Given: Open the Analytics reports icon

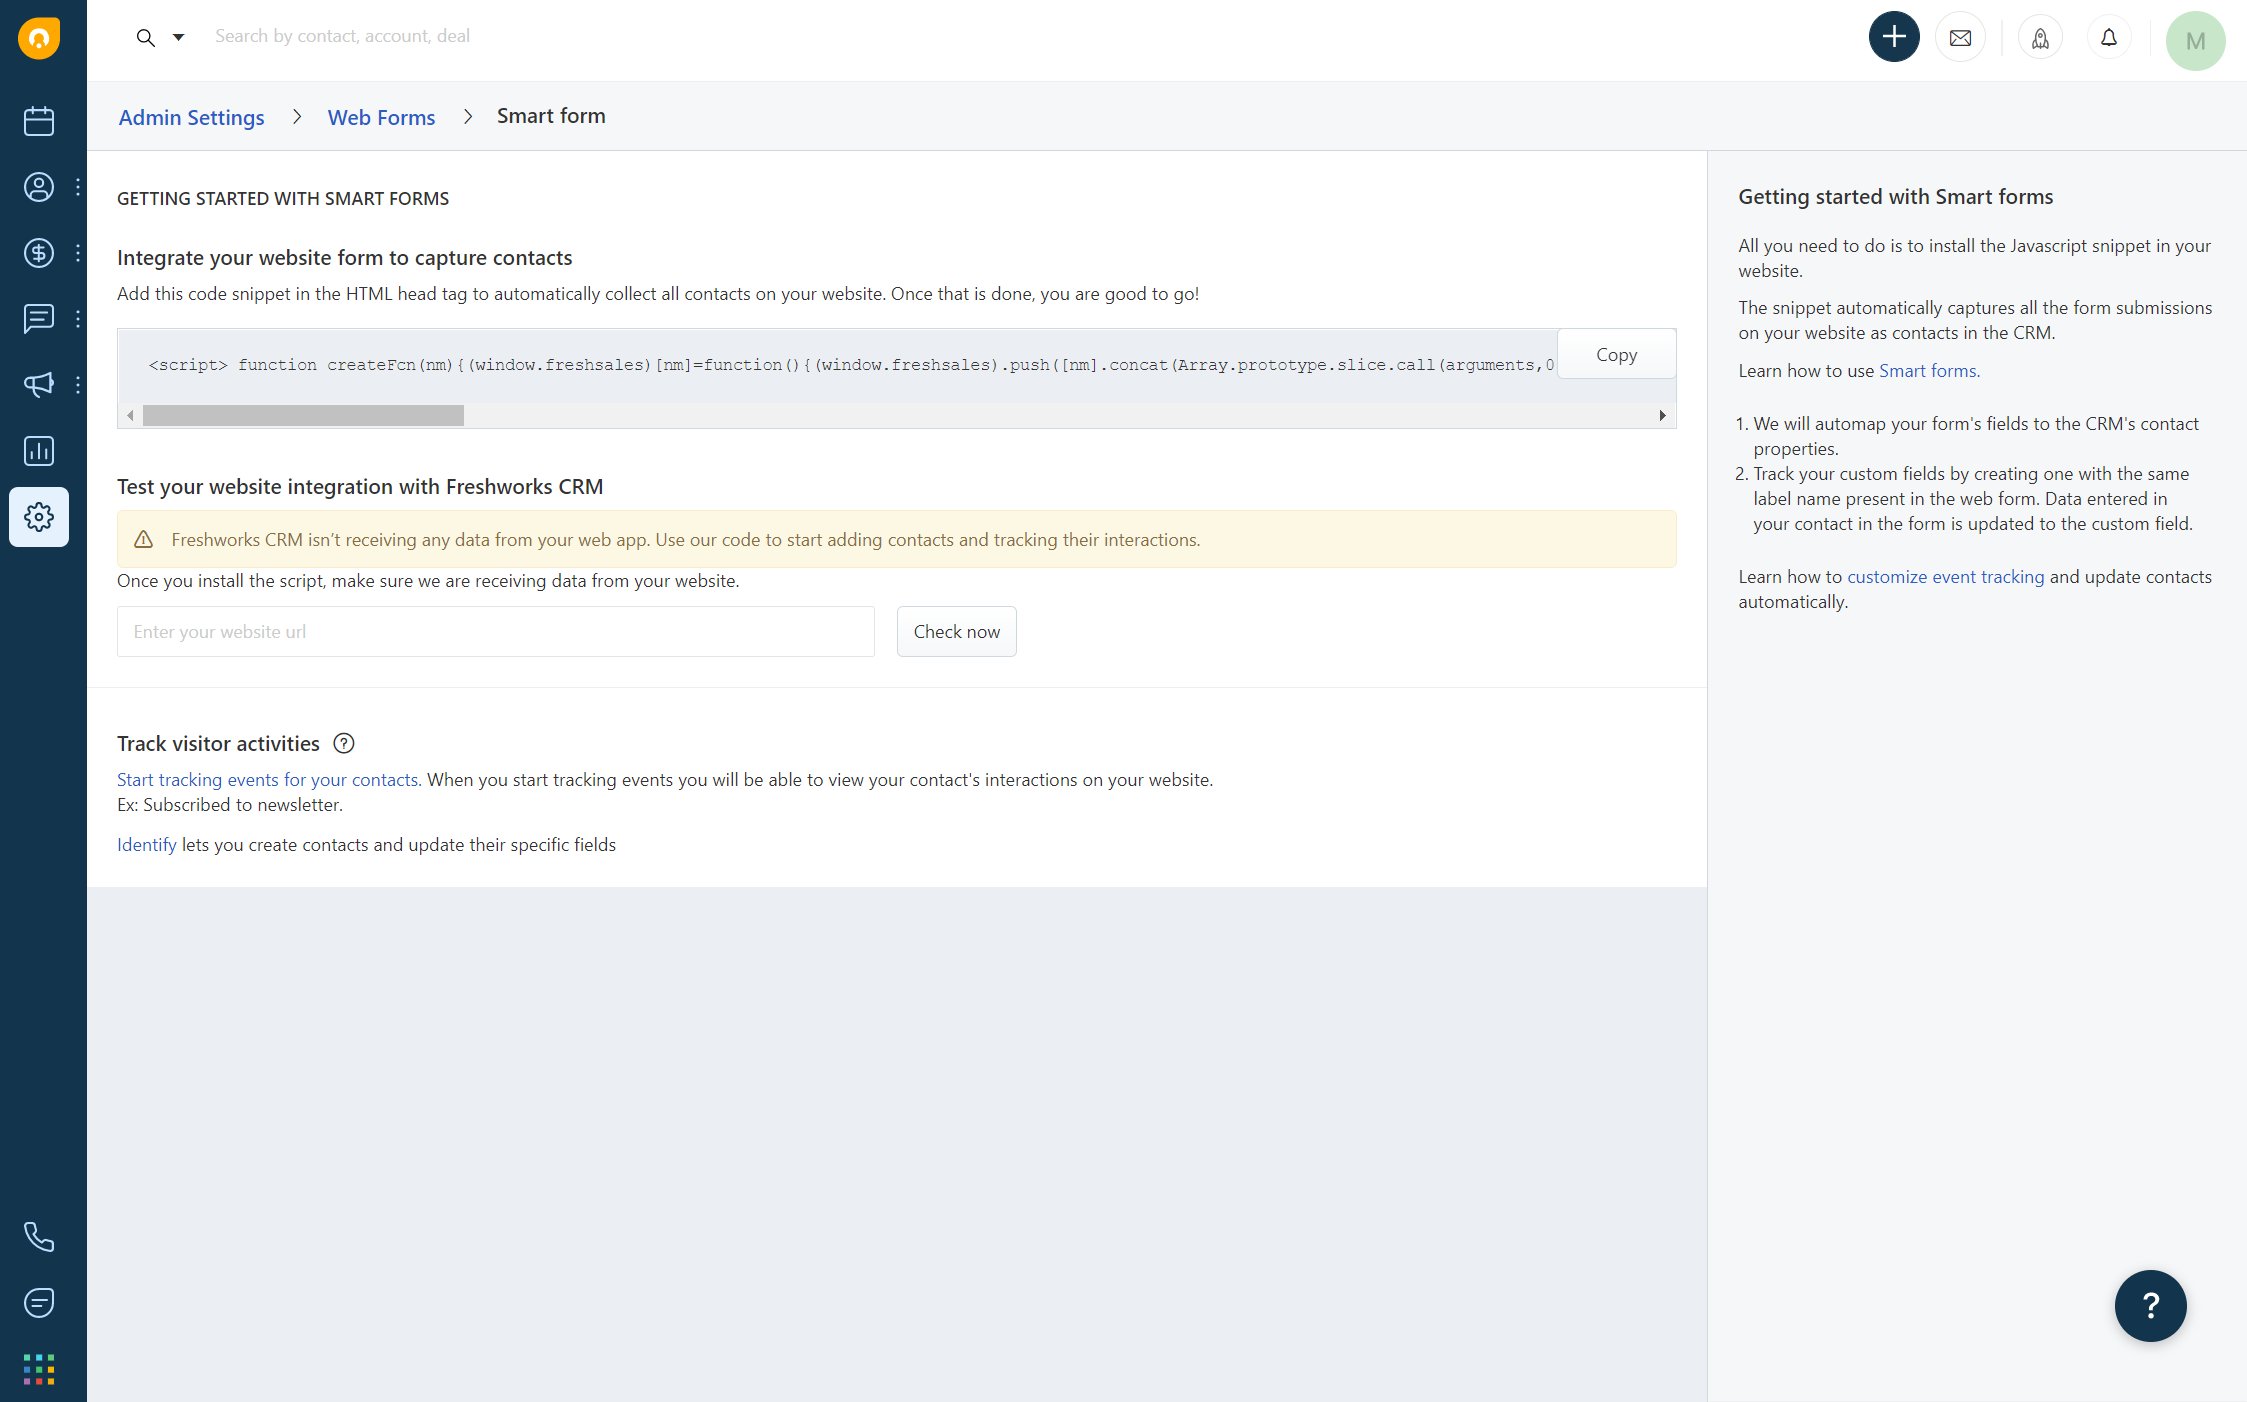Looking at the screenshot, I should click(38, 450).
